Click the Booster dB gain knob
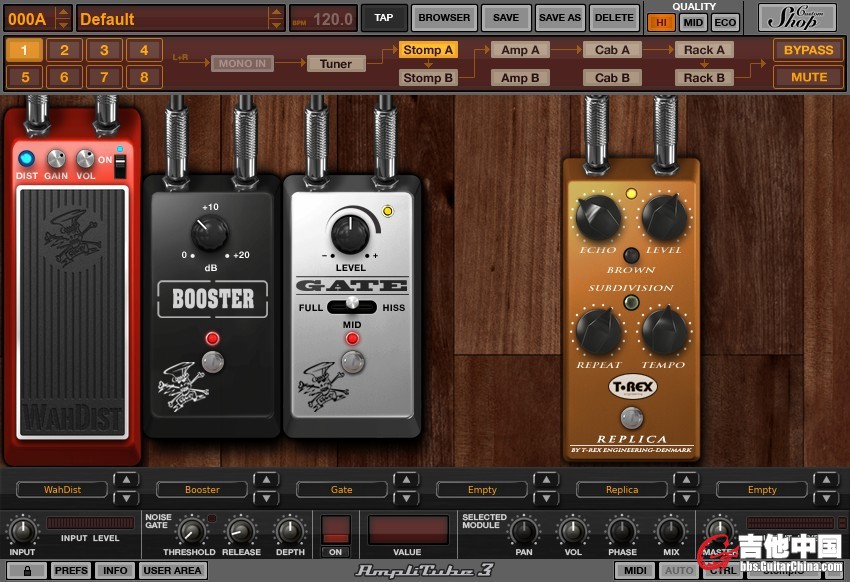850x582 pixels. click(x=211, y=234)
